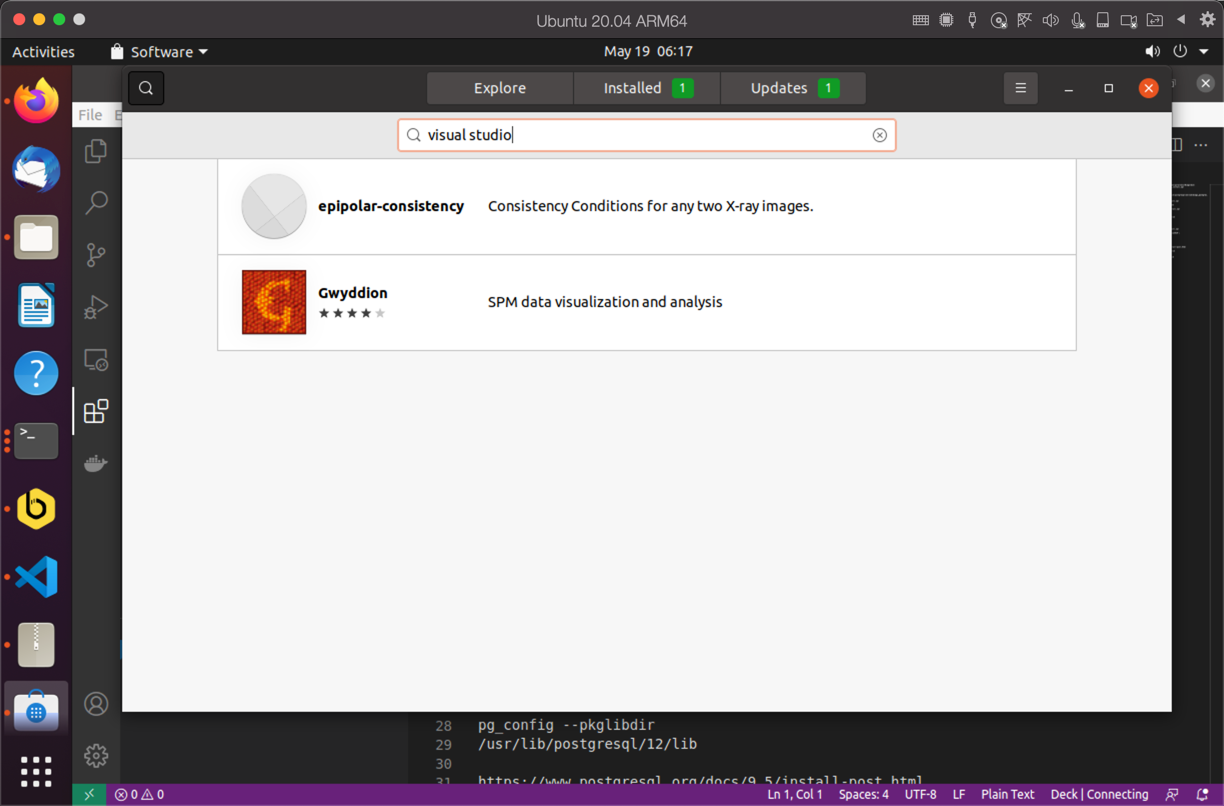The height and width of the screenshot is (806, 1224).
Task: Toggle the search button in Software header
Action: click(x=146, y=88)
